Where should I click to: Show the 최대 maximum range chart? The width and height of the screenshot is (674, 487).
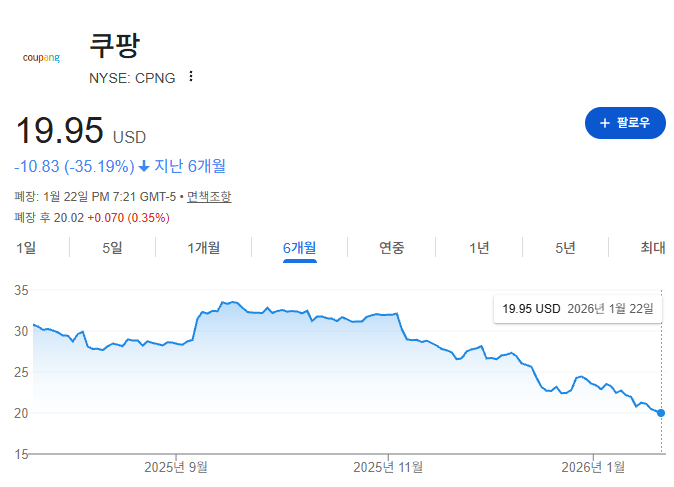tap(653, 248)
